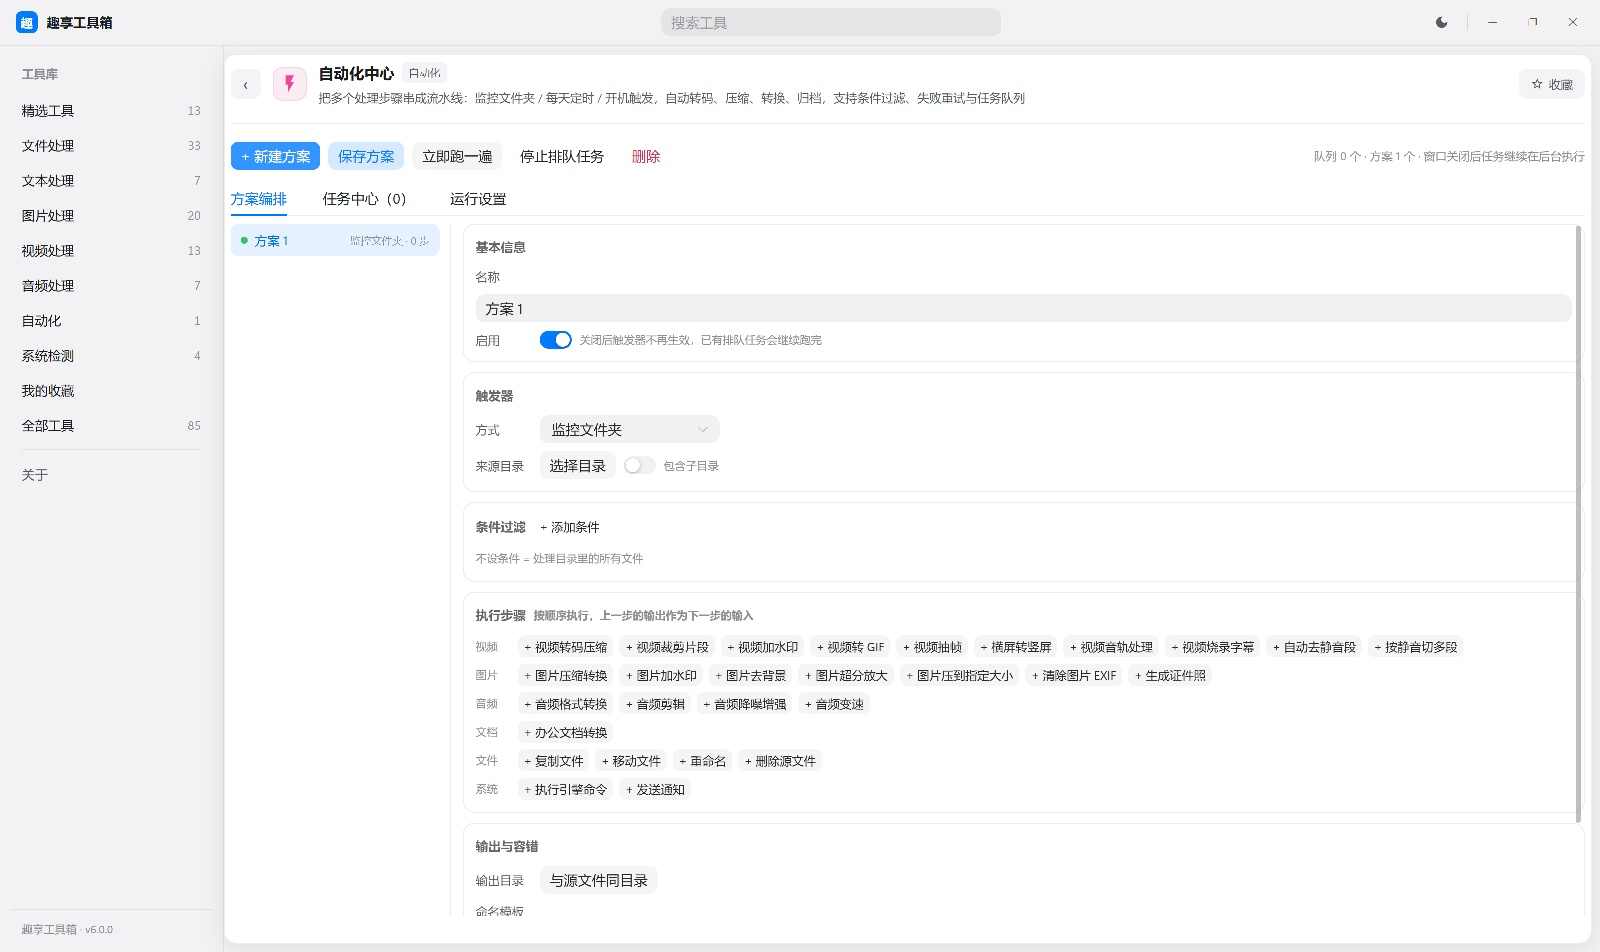Click 与源文件同目录 output button
The width and height of the screenshot is (1600, 952).
598,881
